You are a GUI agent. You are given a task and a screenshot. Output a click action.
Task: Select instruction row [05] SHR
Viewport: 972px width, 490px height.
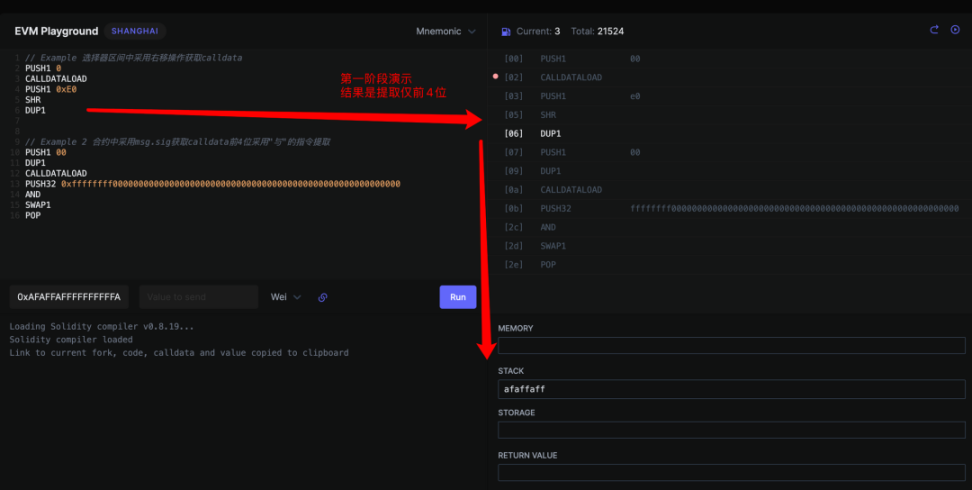tap(730, 115)
